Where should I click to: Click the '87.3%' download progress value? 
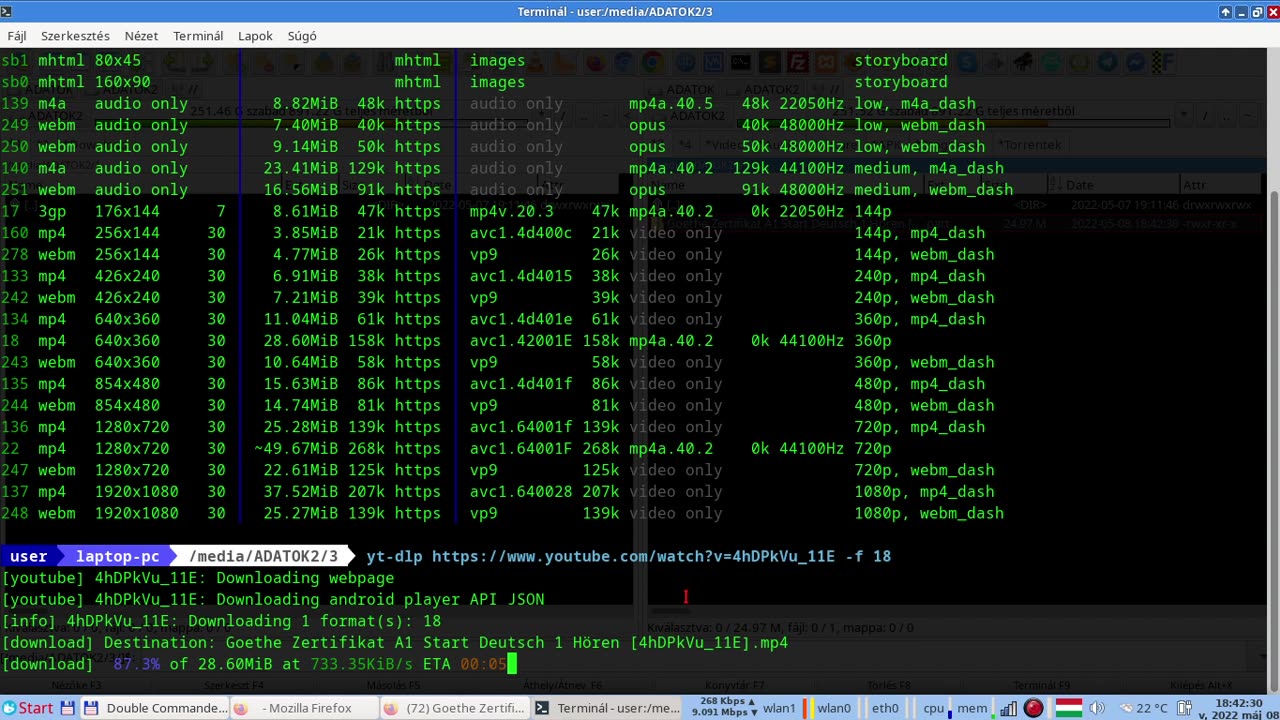(x=136, y=664)
